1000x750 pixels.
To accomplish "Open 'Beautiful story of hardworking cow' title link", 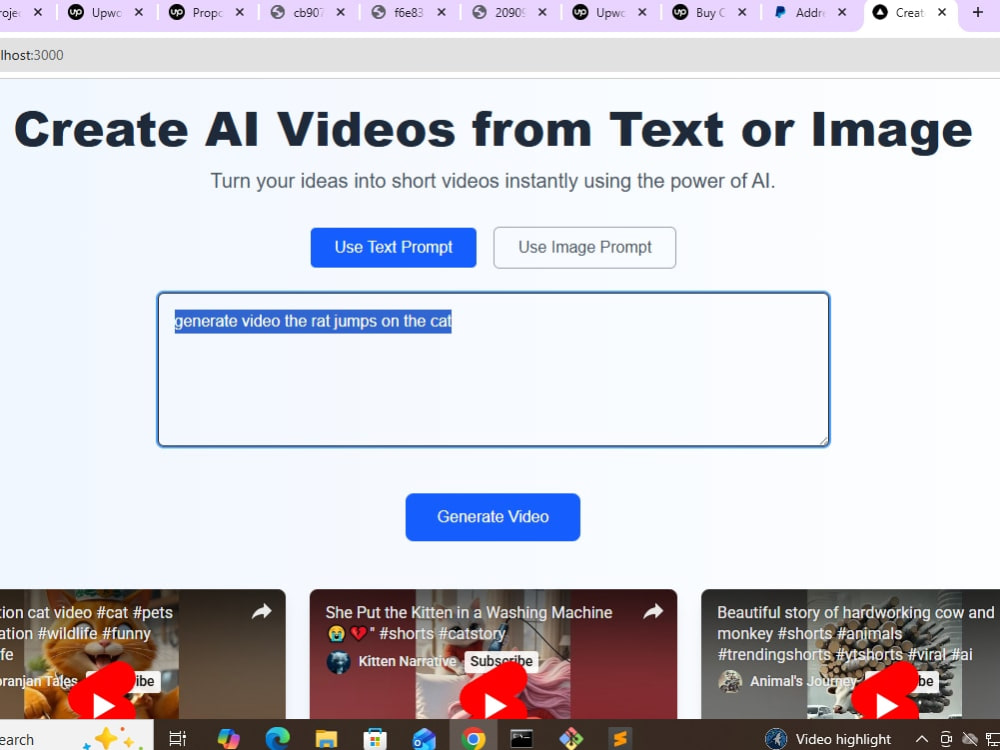I will pyautogui.click(x=855, y=633).
